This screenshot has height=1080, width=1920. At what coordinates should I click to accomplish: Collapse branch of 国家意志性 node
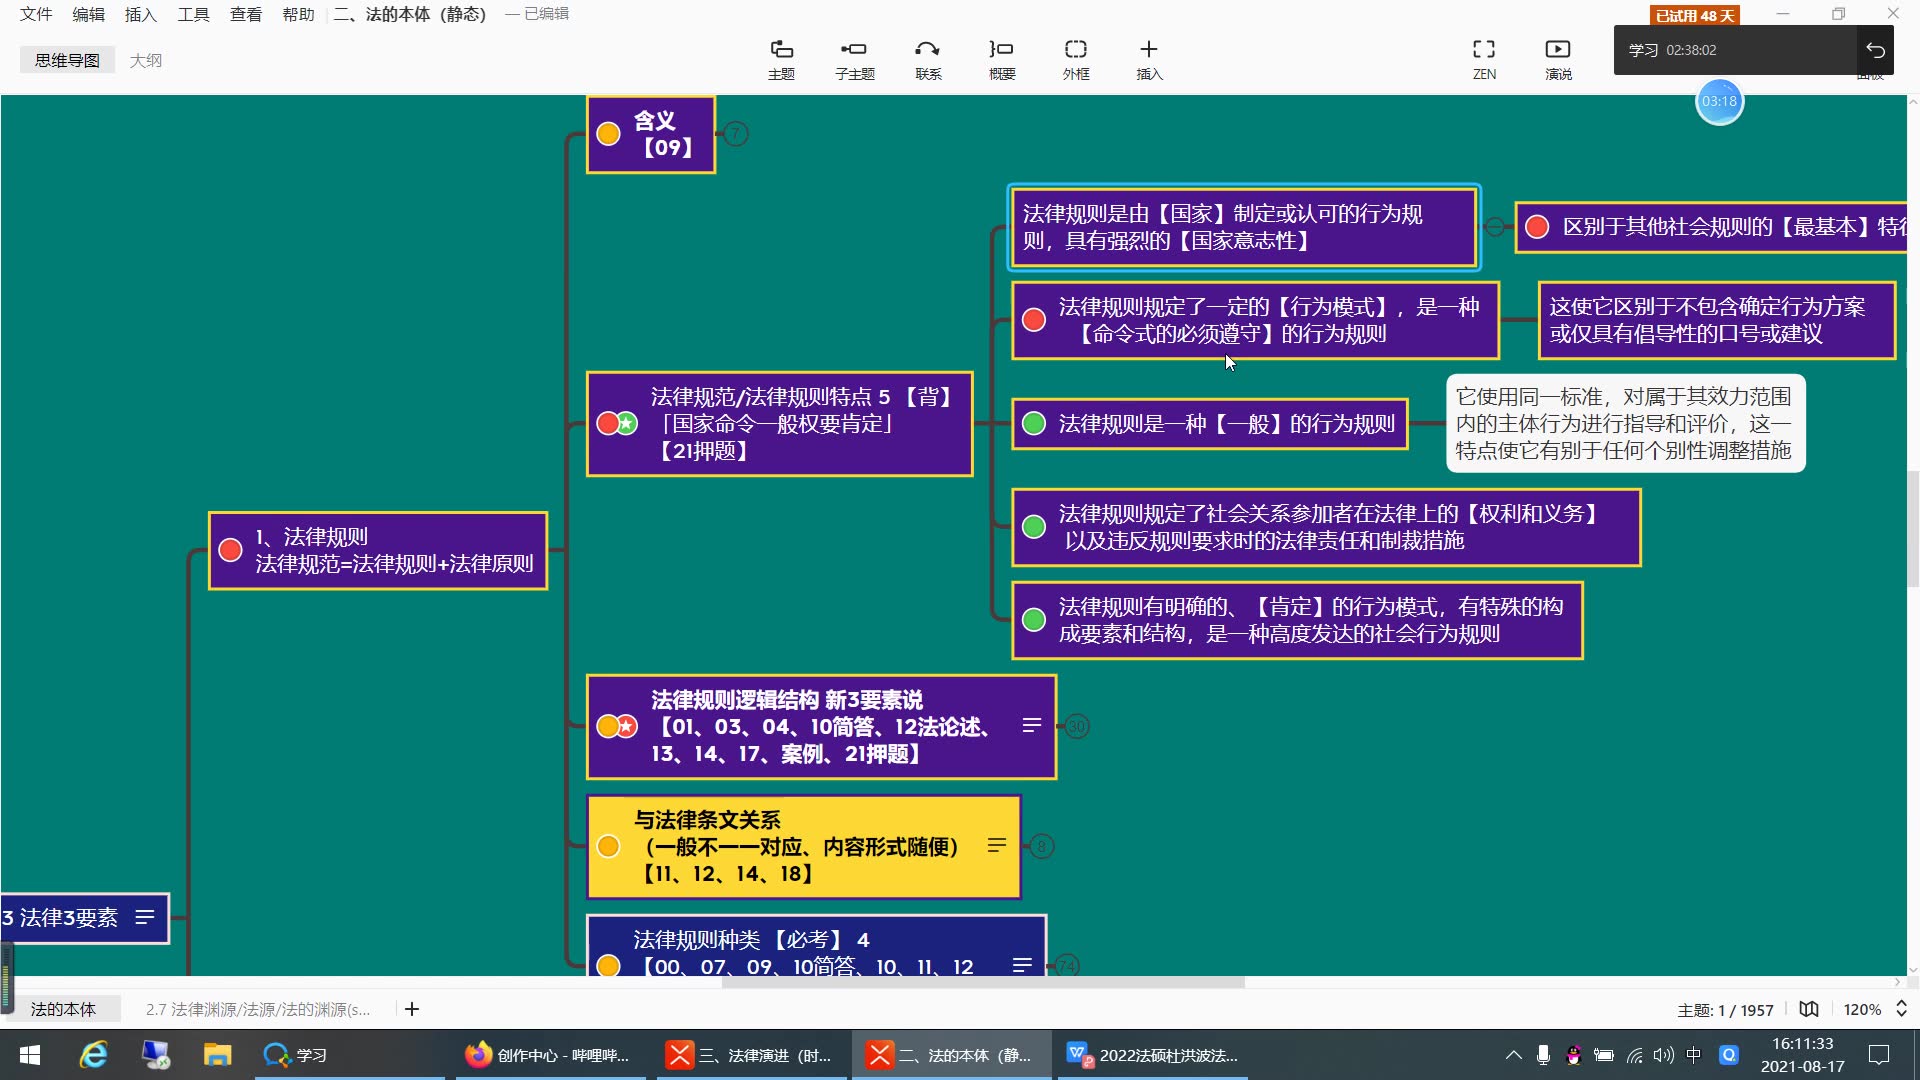1494,227
